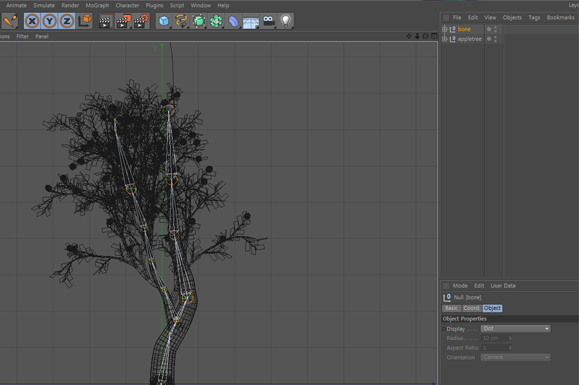
Task: Open the Orientation dropdown showing Camera
Action: [515, 357]
